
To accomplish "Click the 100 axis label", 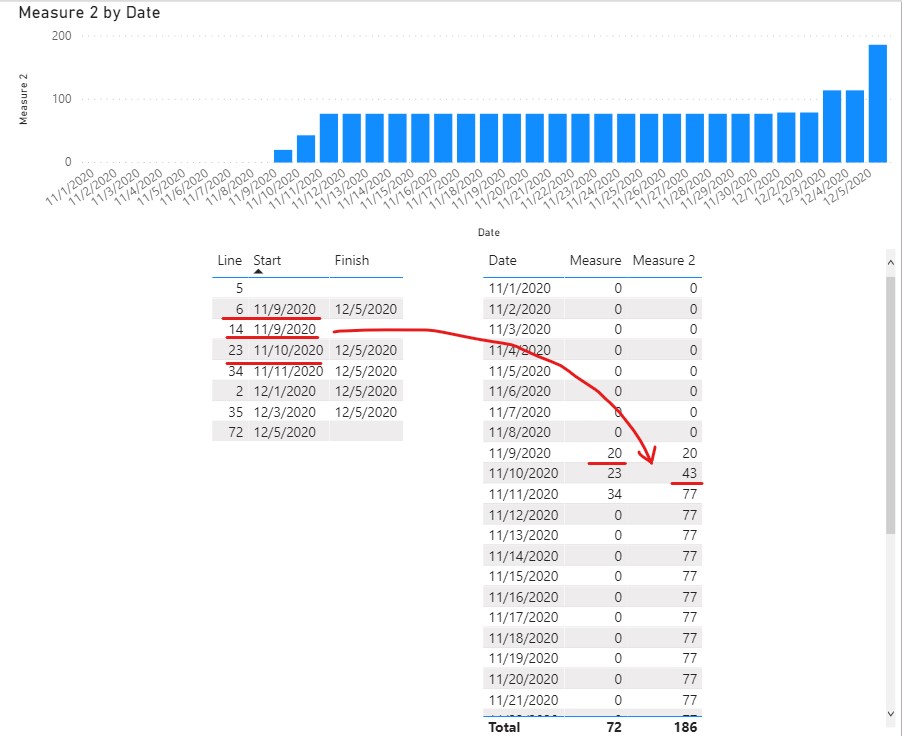I will 62,98.
